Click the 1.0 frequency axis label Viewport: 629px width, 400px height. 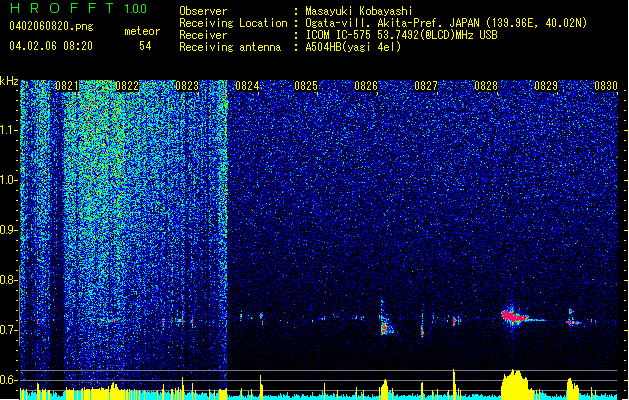point(9,180)
